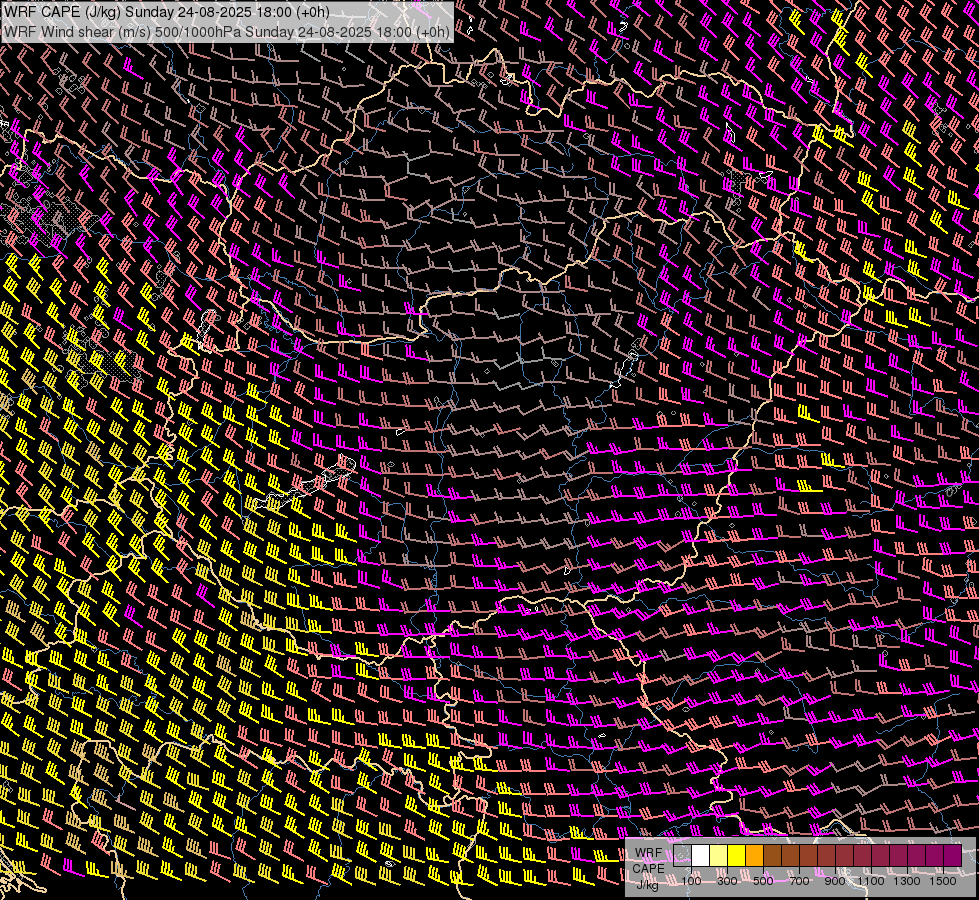Click the 'WRF Wind shear (m/s)' title line

[226, 31]
